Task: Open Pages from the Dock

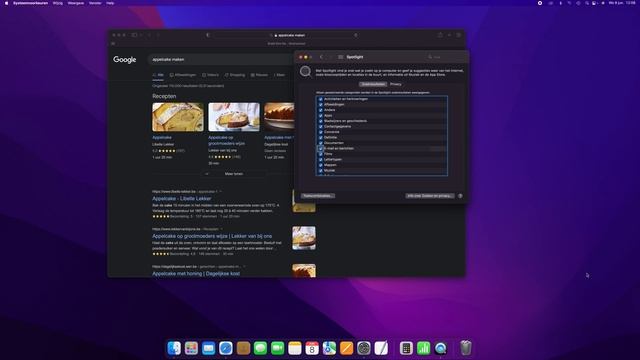Action: [x=347, y=348]
